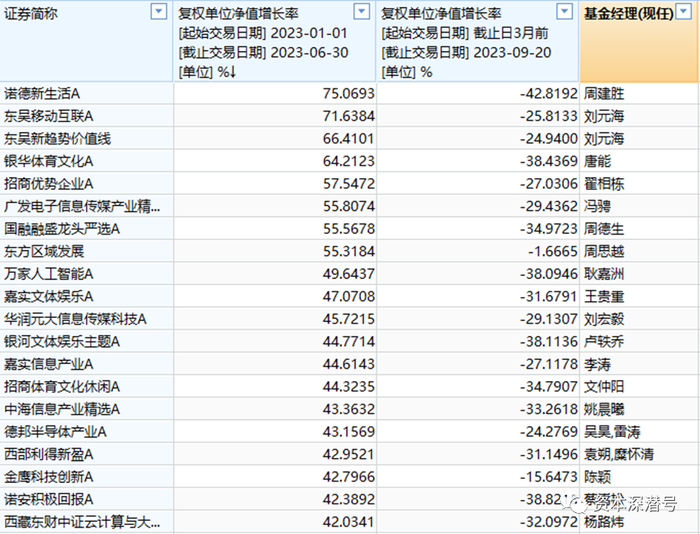Screen dimensions: 700x534
Task: Select manager name 李涛
Action: [597, 364]
